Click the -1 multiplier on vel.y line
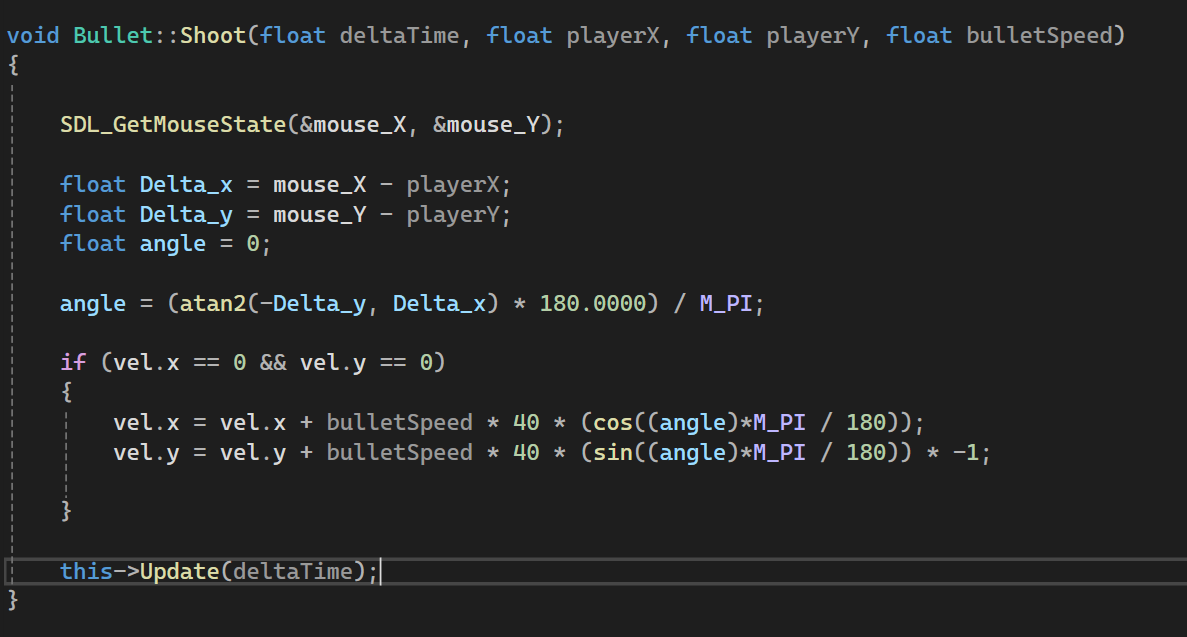 [964, 452]
